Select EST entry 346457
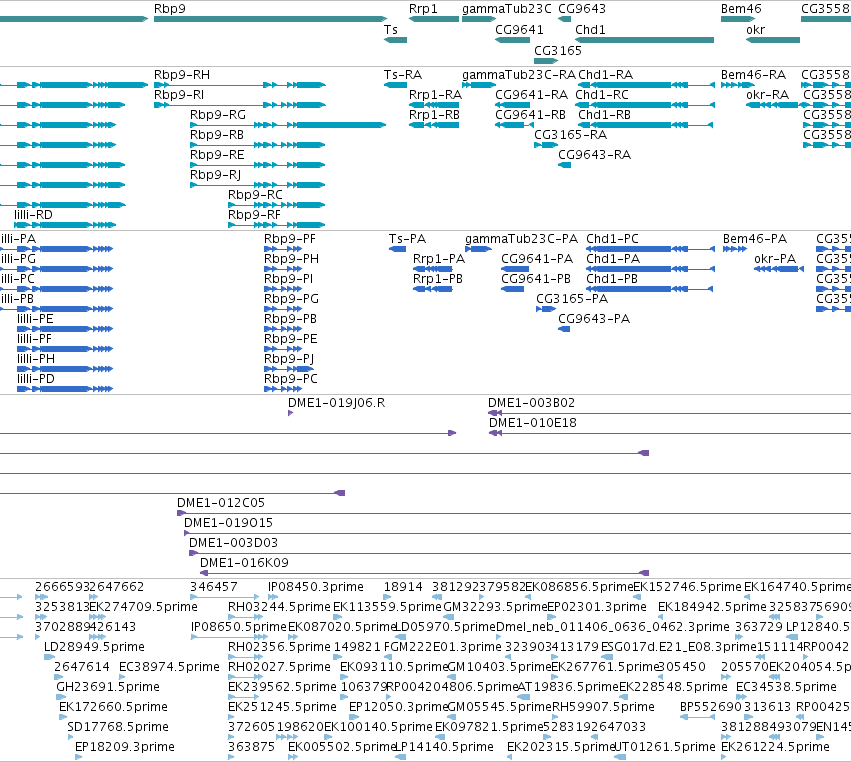The height and width of the screenshot is (762, 851). (x=213, y=587)
